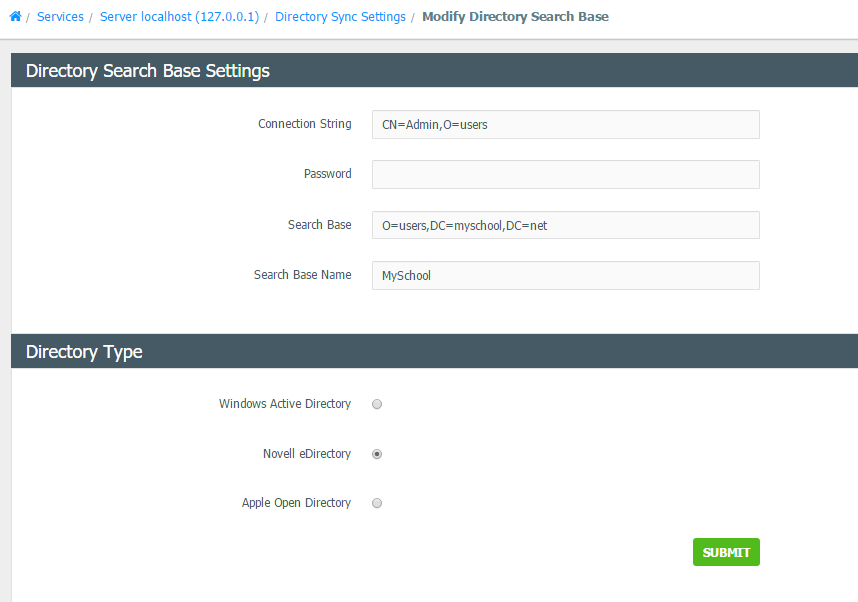This screenshot has width=858, height=602.
Task: Click the Apple Open Directory label
Action: pyautogui.click(x=296, y=503)
